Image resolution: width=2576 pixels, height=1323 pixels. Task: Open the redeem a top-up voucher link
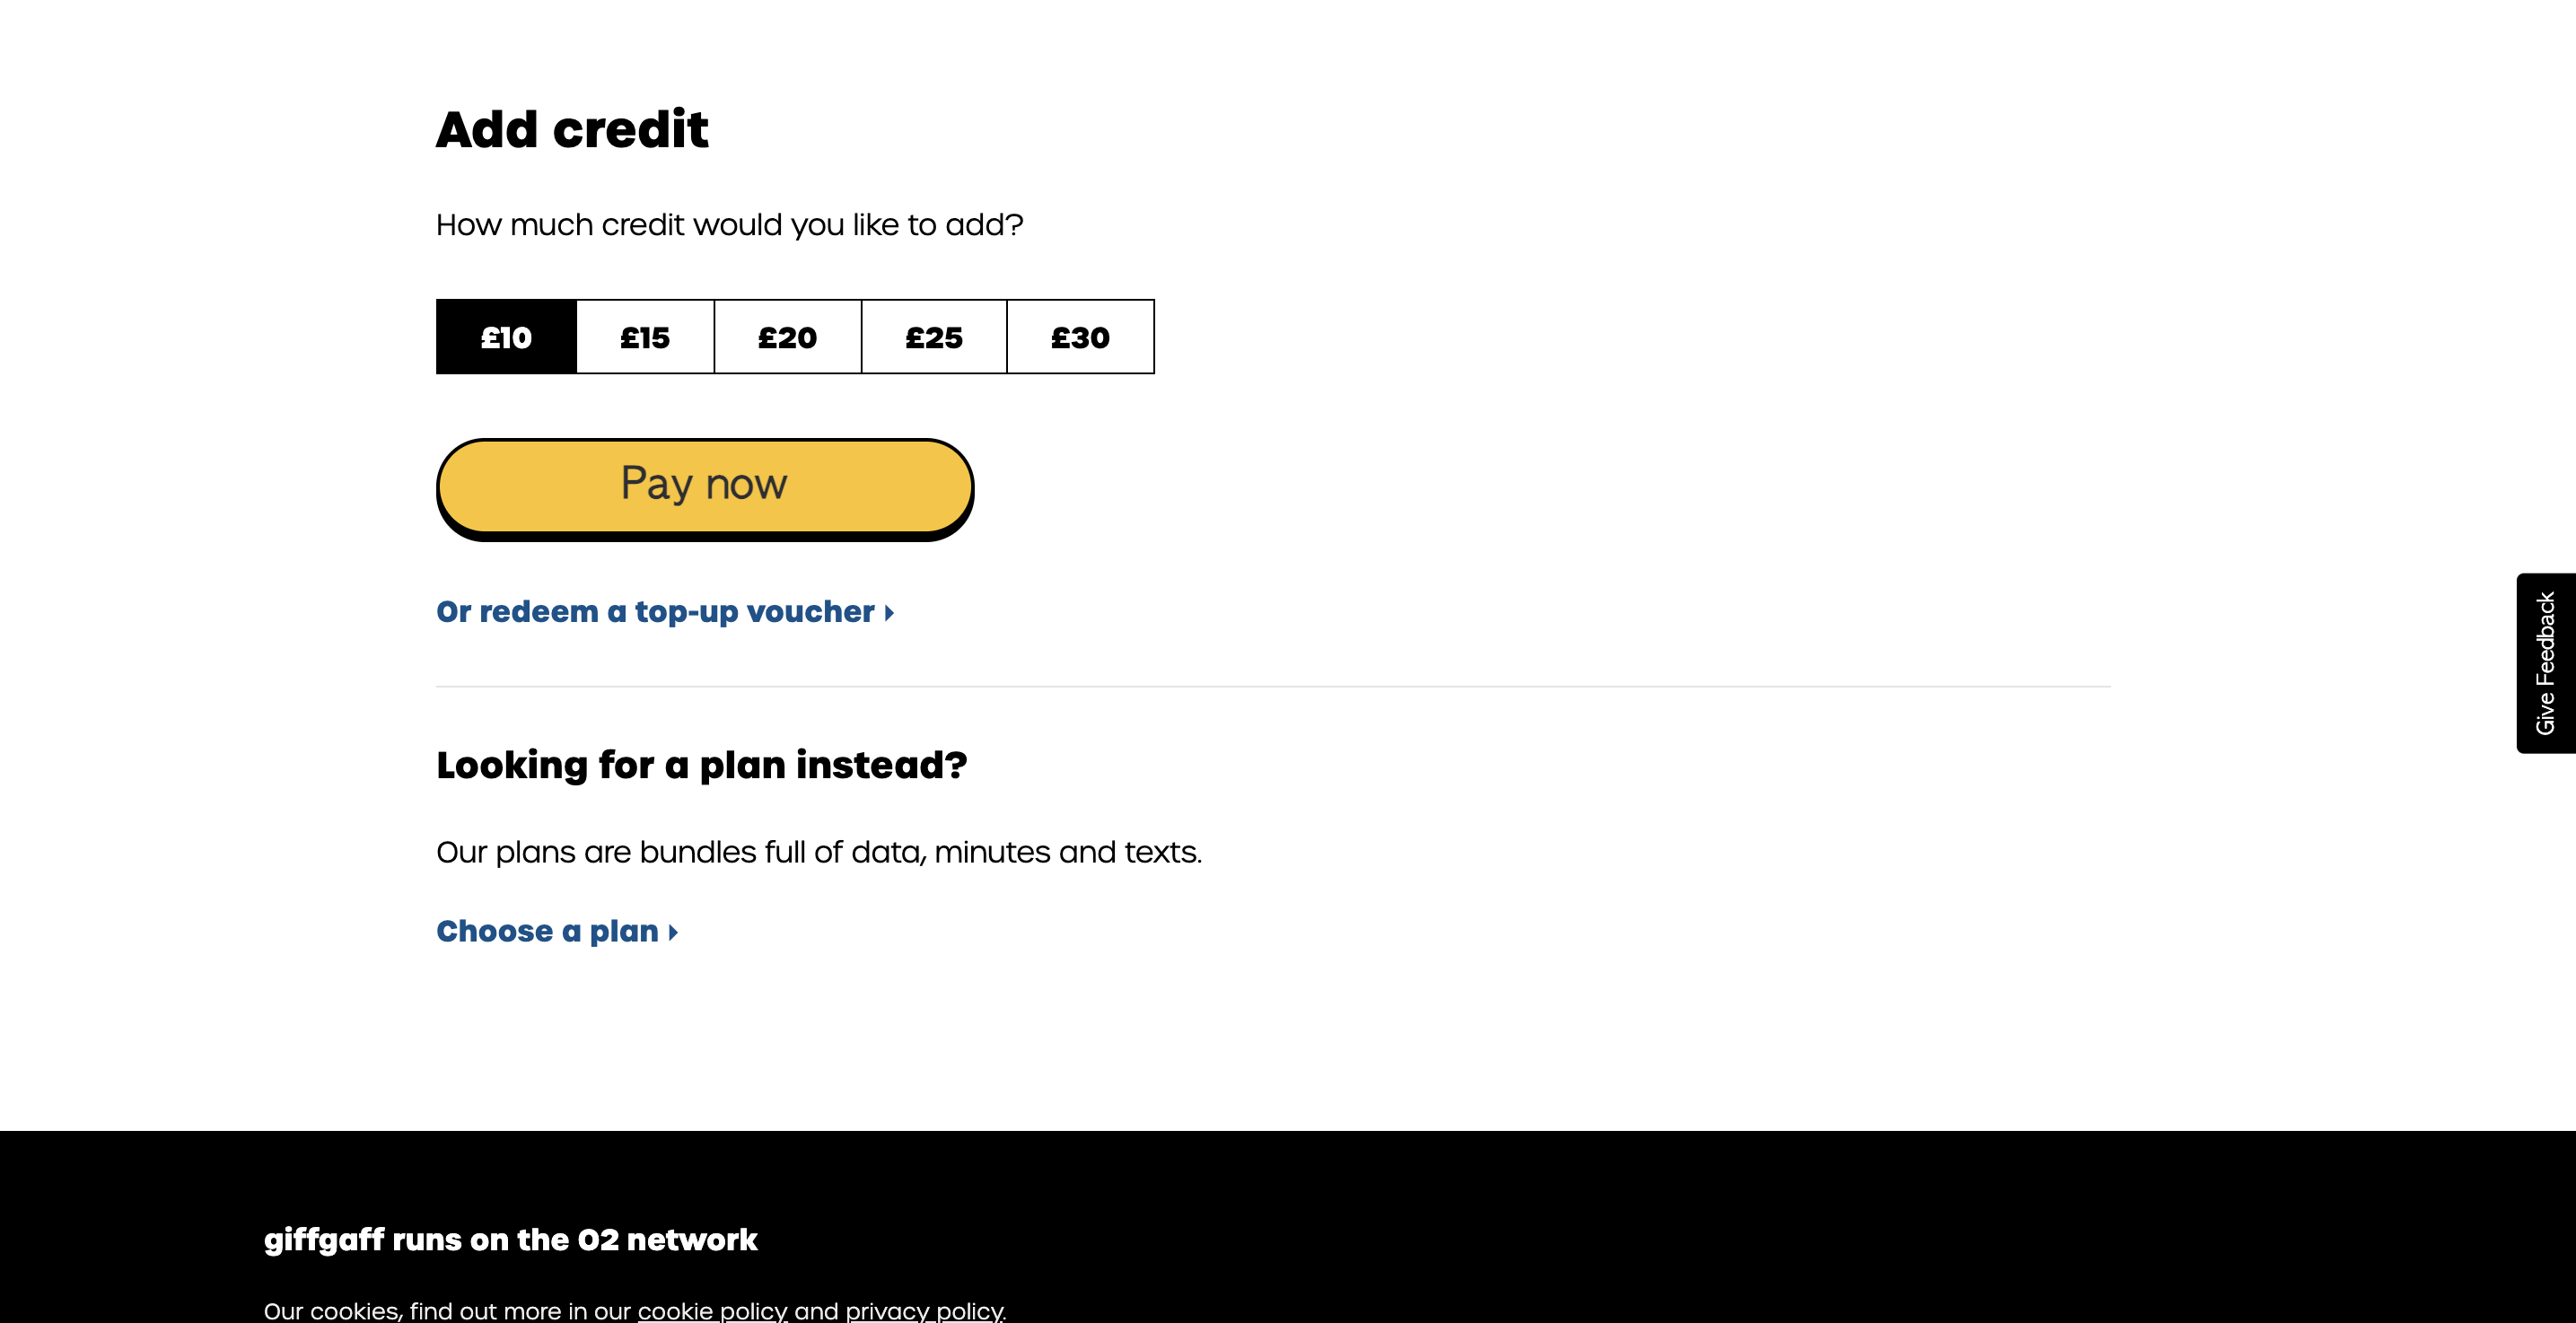tap(655, 612)
